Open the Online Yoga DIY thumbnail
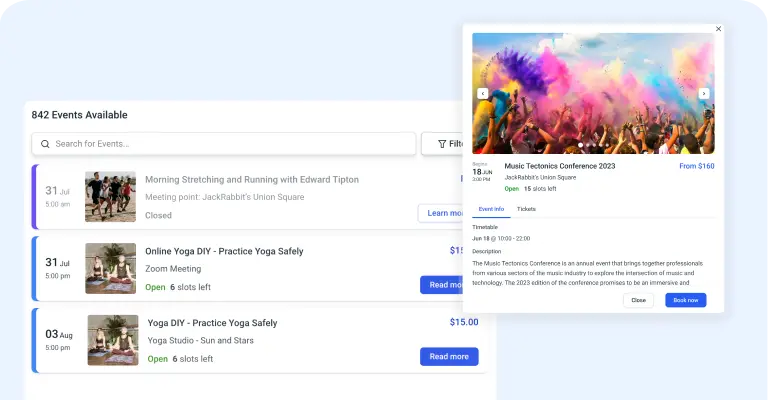This screenshot has width=768, height=400. click(110, 268)
